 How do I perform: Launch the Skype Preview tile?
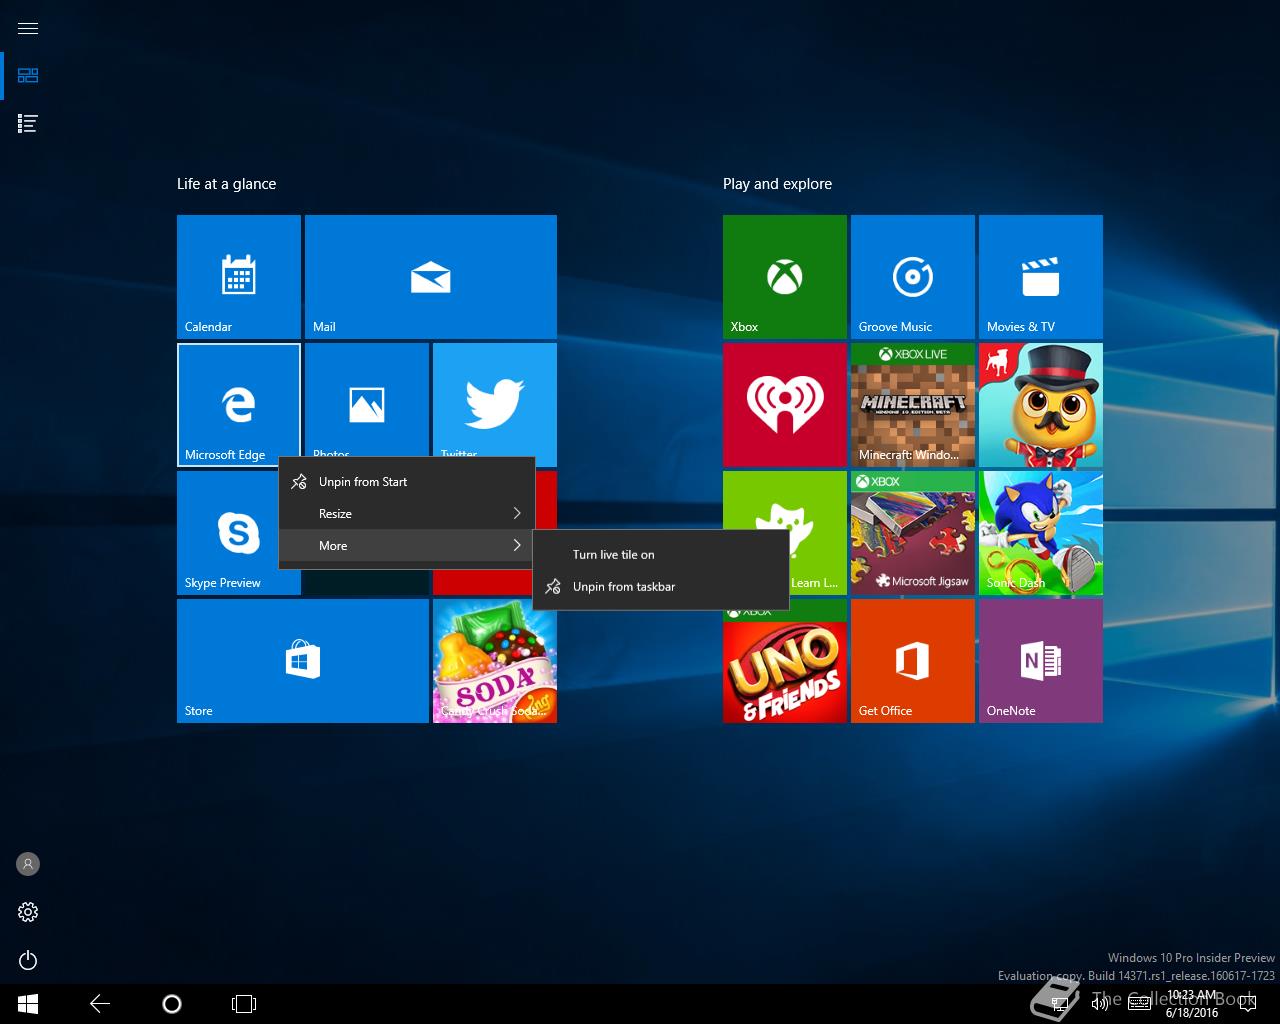(227, 533)
